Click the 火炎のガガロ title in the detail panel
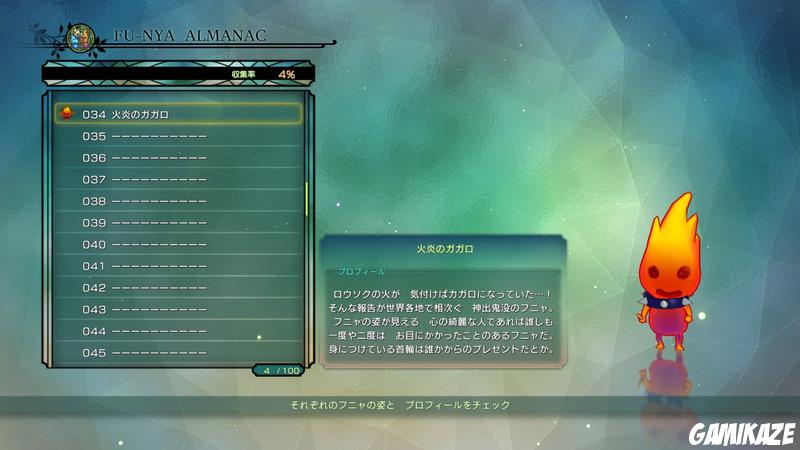 [444, 249]
